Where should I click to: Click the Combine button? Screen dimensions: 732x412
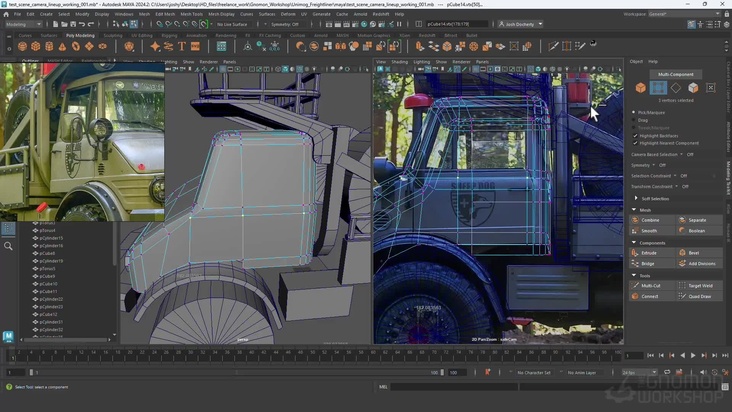point(652,220)
